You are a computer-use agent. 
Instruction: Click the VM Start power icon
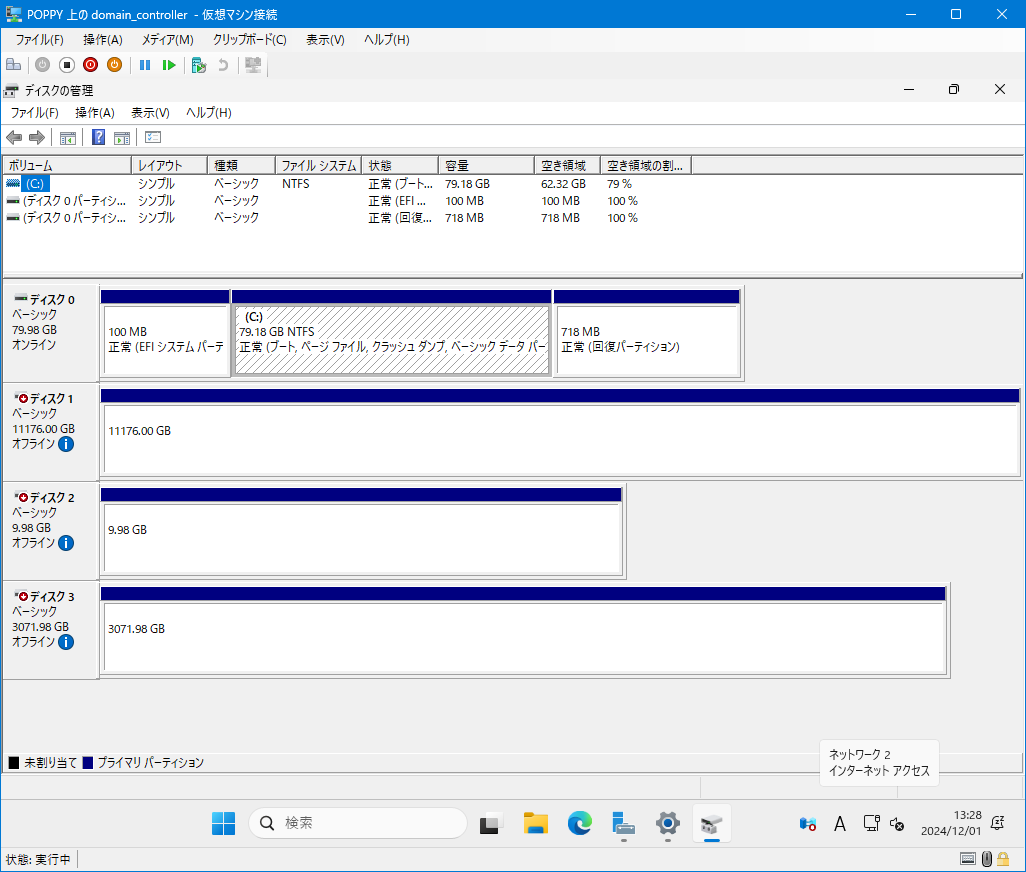(x=43, y=65)
